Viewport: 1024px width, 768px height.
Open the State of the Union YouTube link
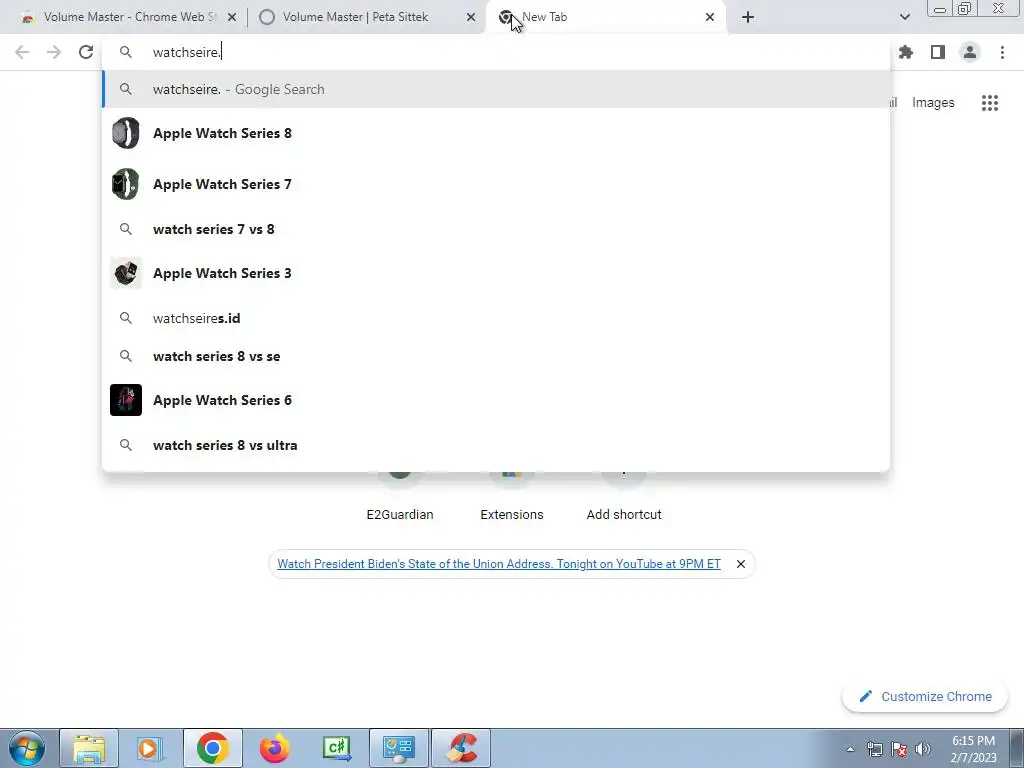(x=499, y=564)
